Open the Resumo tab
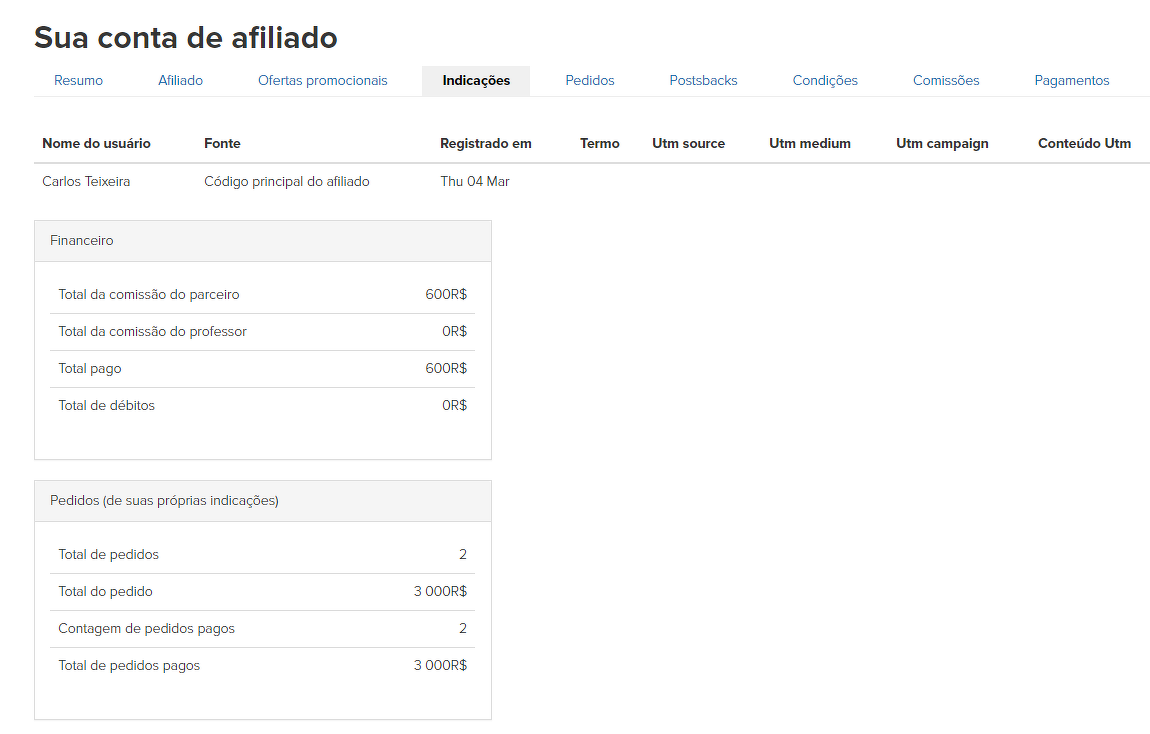Viewport: 1150px width, 734px height. pos(78,81)
